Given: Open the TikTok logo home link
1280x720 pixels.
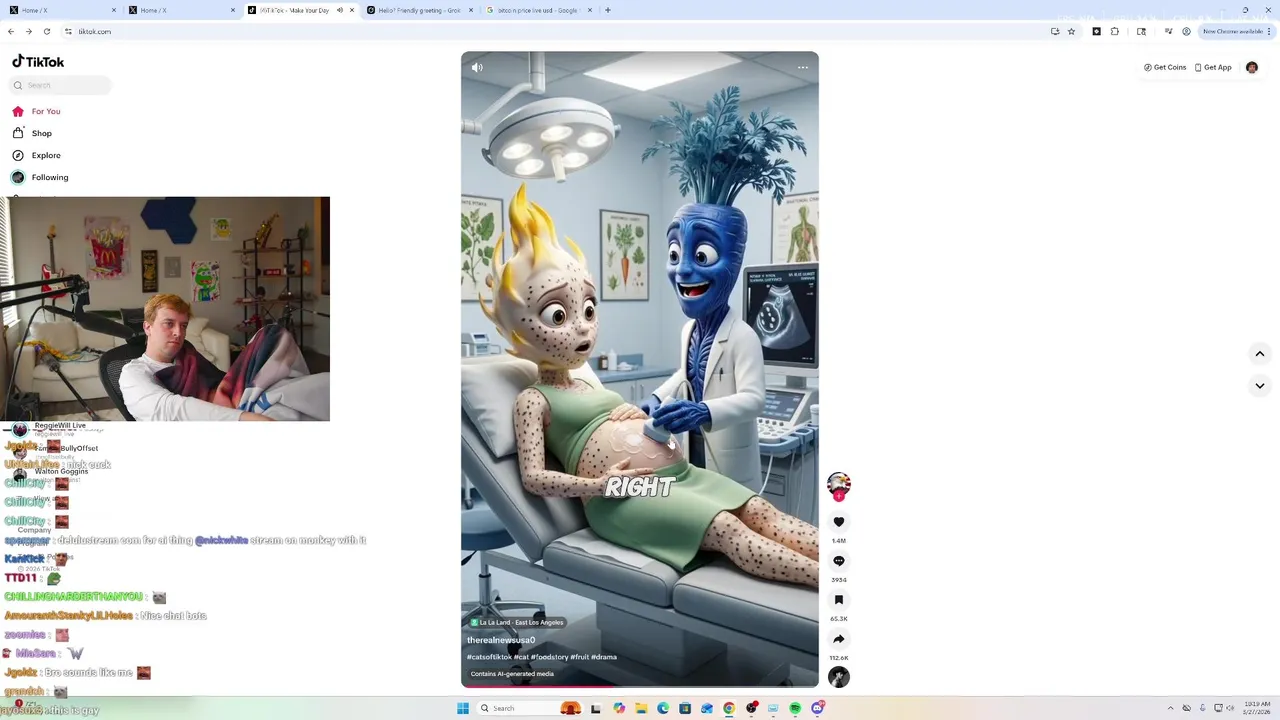Looking at the screenshot, I should pyautogui.click(x=38, y=61).
